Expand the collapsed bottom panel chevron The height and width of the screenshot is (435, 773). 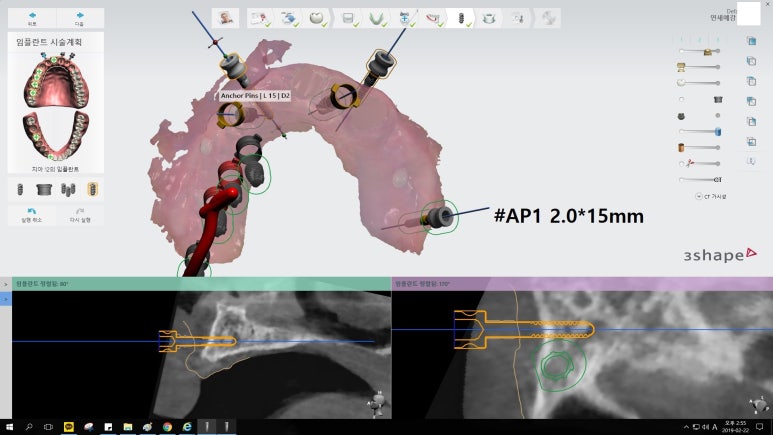(5, 284)
